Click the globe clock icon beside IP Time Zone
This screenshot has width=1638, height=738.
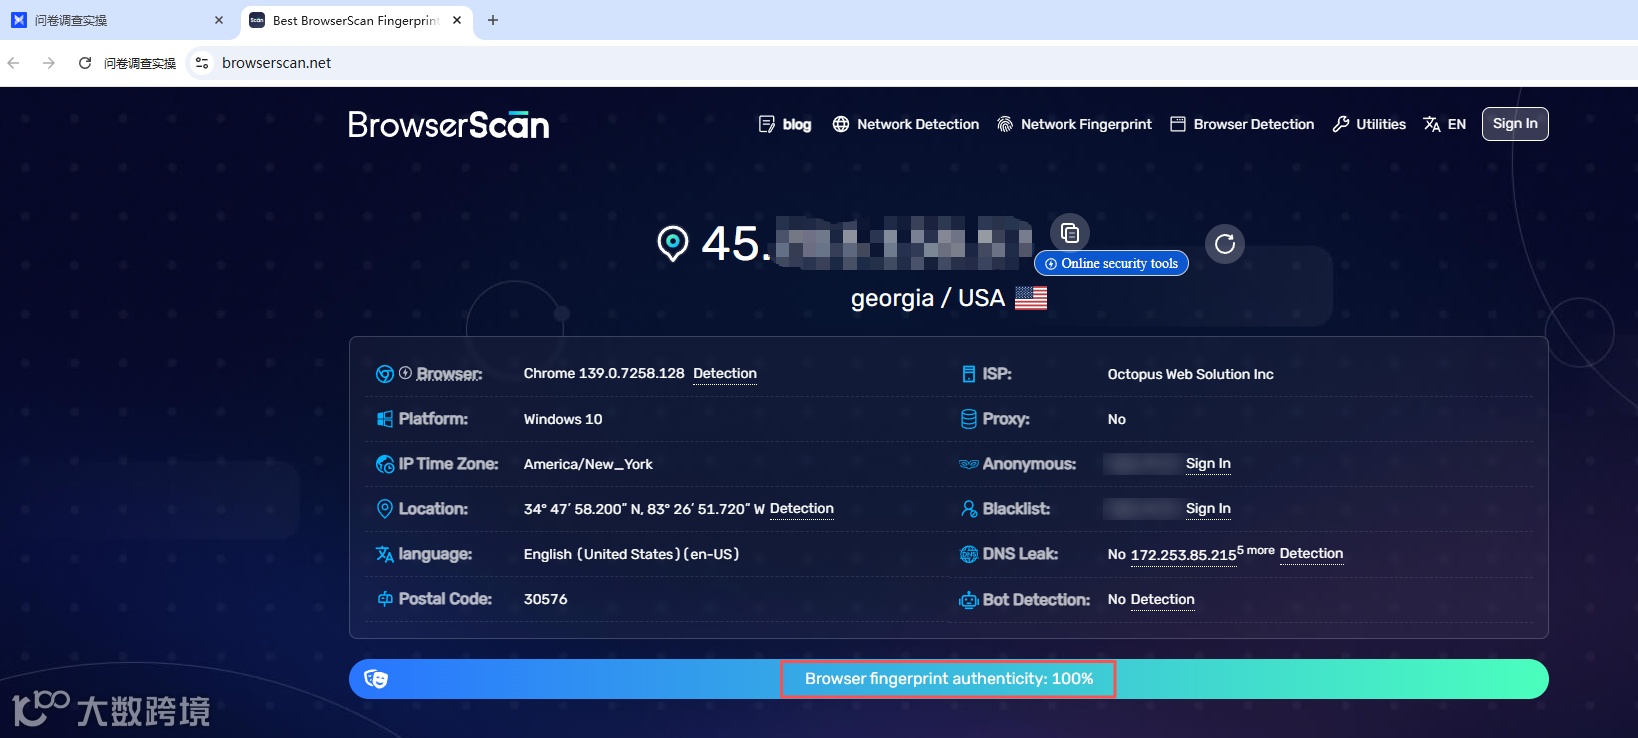point(385,464)
